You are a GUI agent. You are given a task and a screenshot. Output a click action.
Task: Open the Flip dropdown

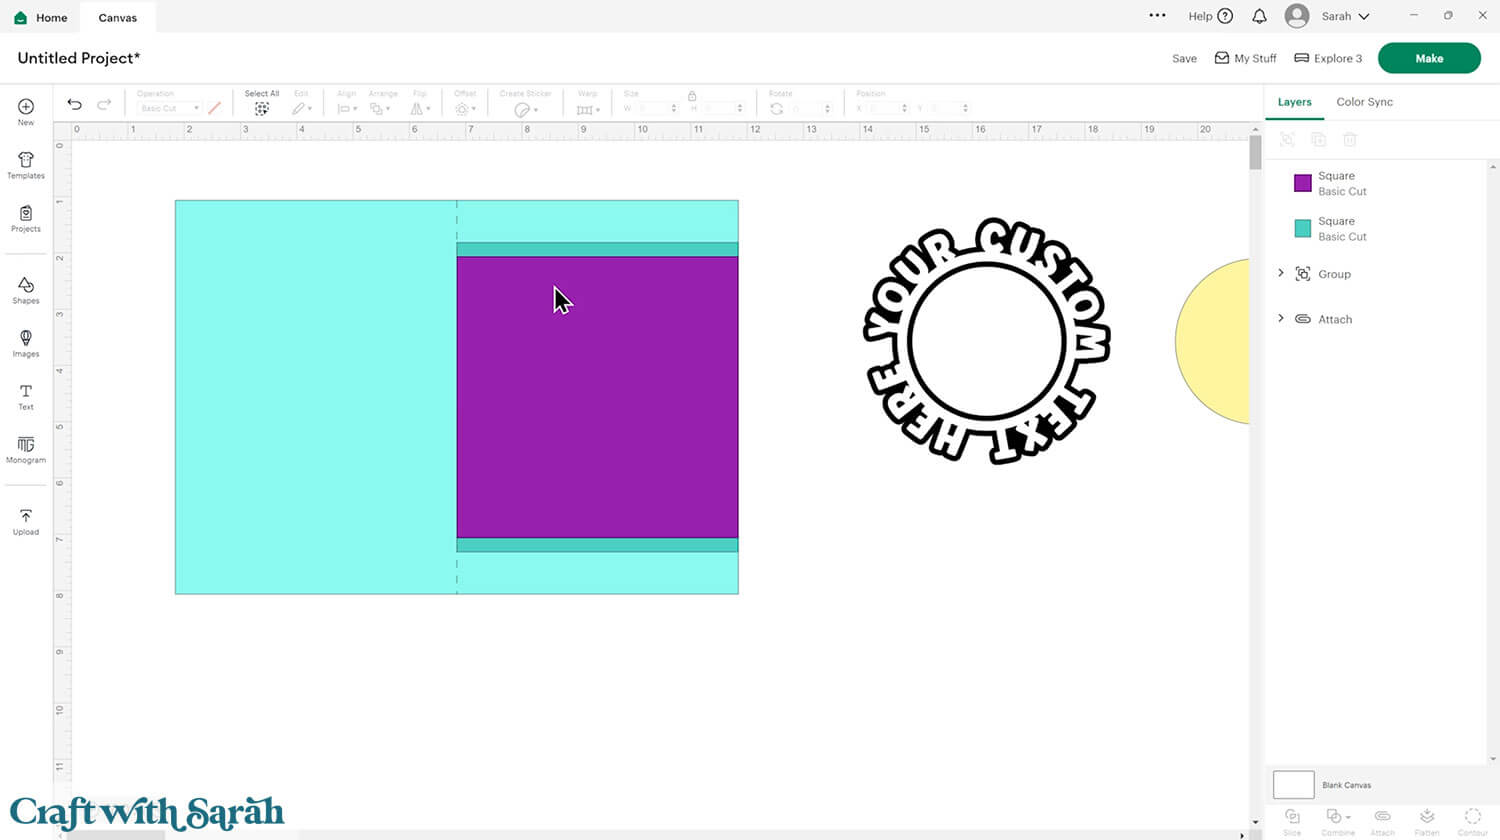[421, 108]
